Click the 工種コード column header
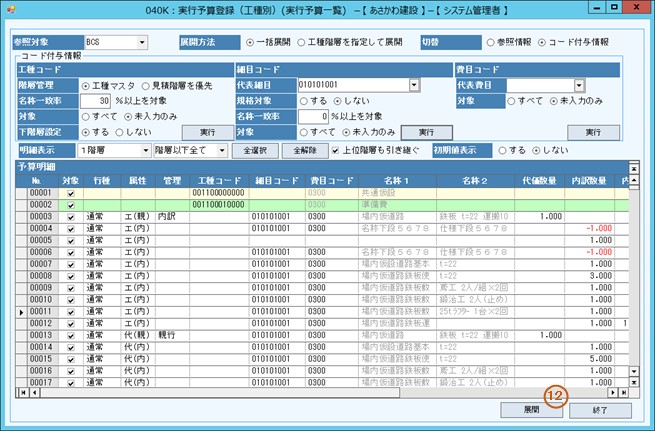This screenshot has height=431, width=655. [x=218, y=180]
